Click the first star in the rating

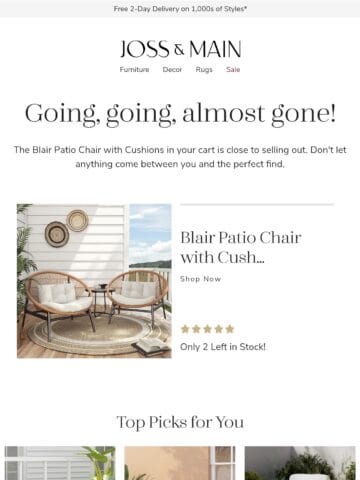coord(185,329)
